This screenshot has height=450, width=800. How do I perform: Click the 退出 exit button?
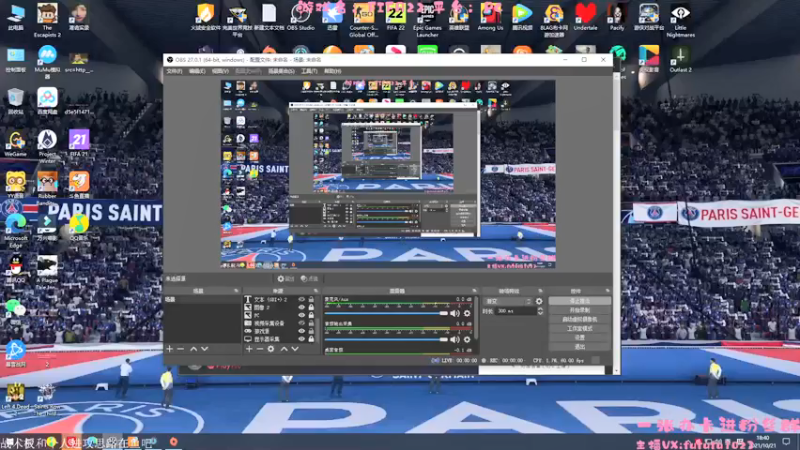[580, 347]
